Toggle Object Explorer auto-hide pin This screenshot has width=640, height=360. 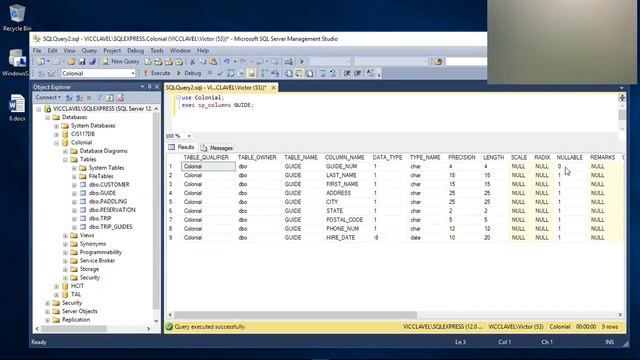click(x=149, y=87)
